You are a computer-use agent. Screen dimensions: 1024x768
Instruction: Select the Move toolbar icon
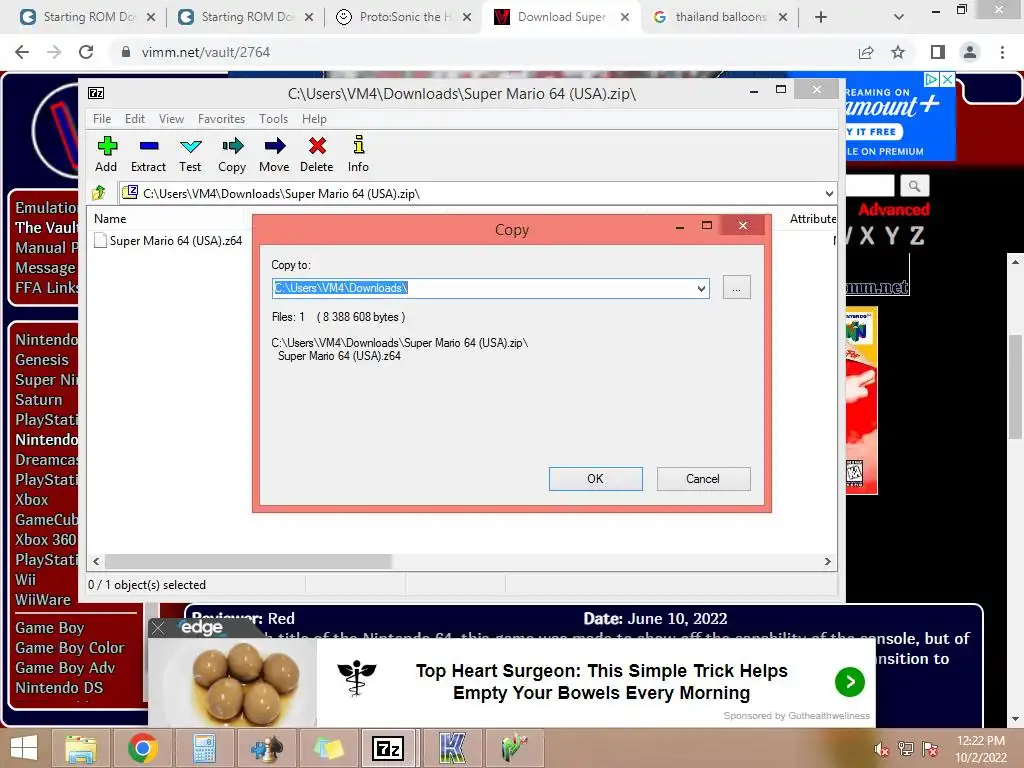tap(274, 155)
